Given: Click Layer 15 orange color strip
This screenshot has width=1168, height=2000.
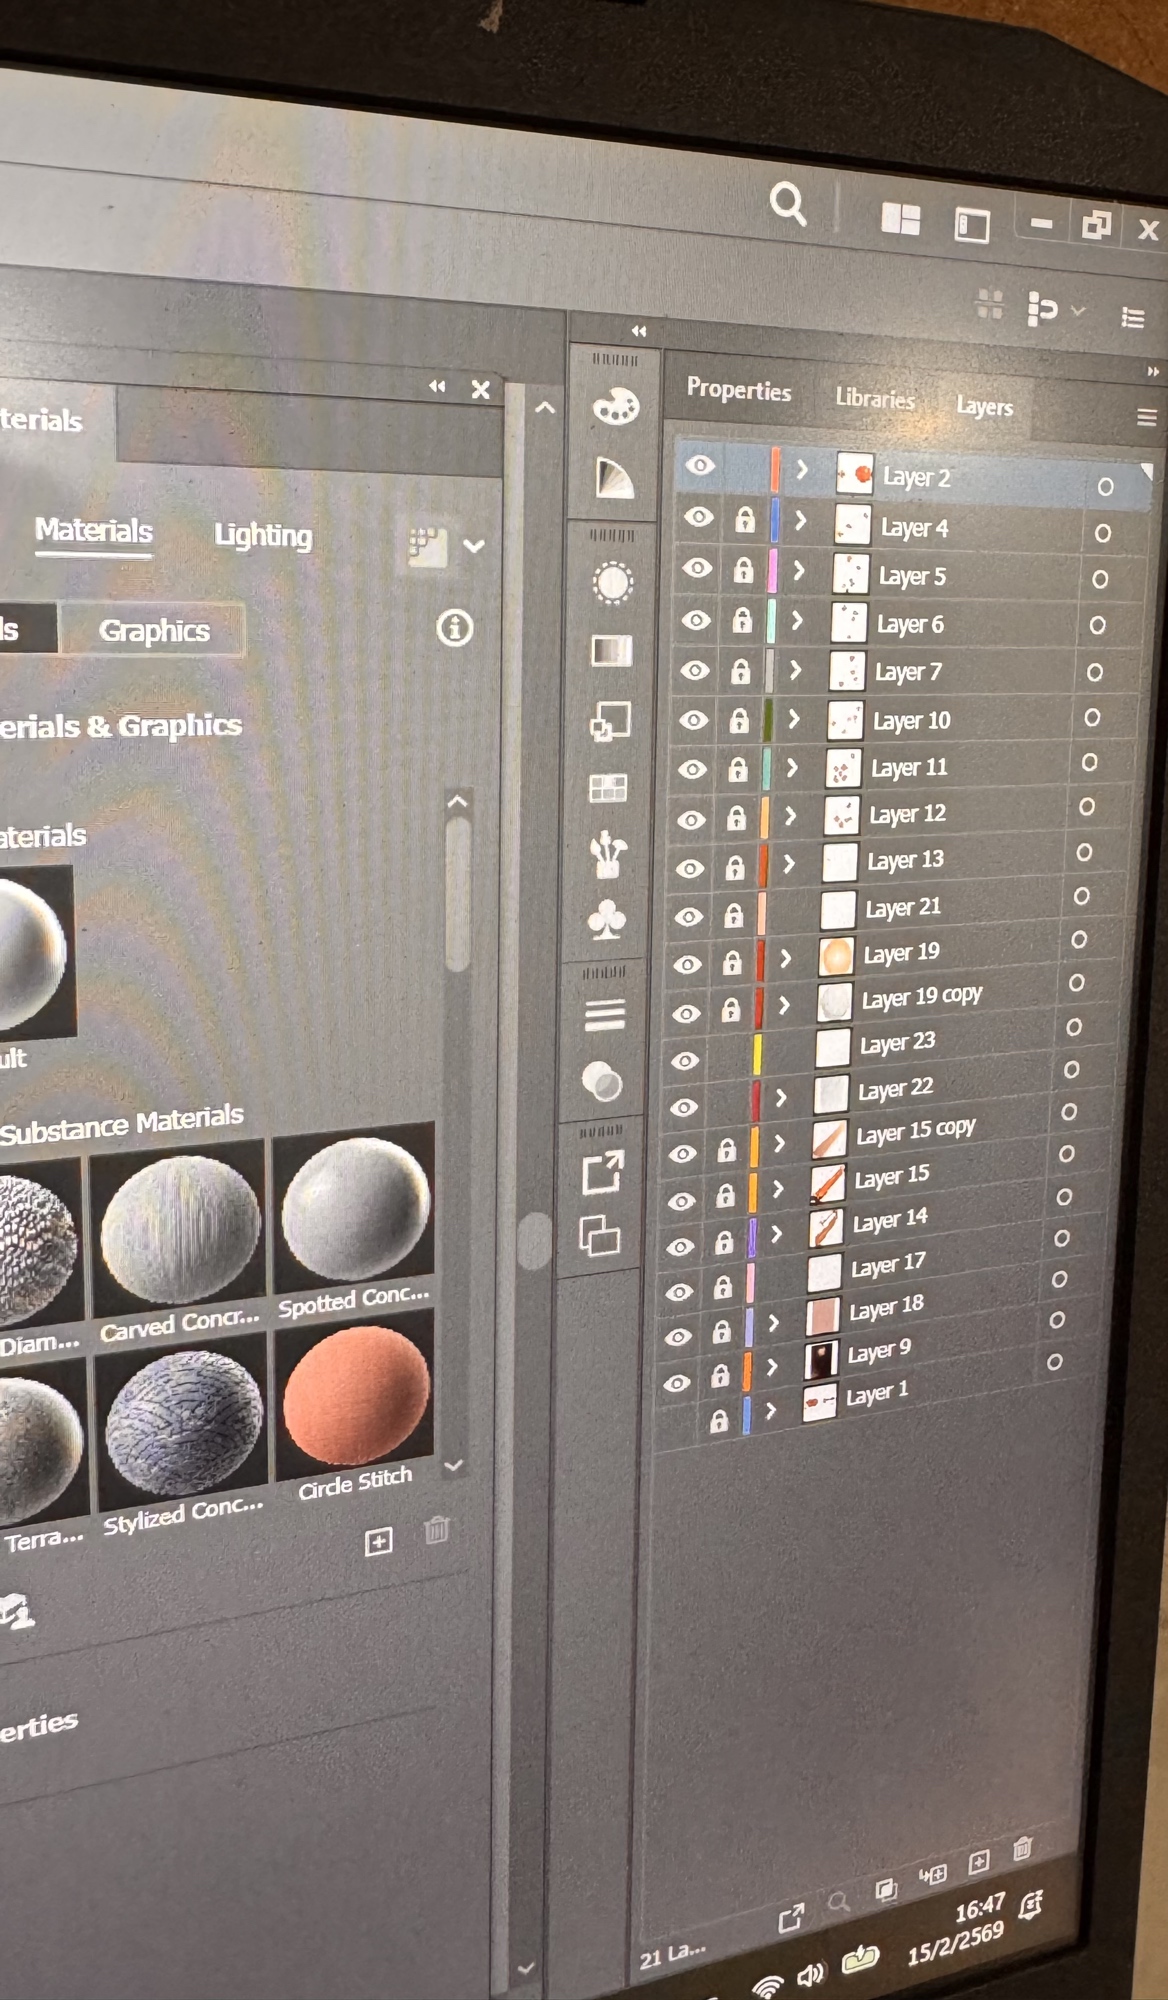Looking at the screenshot, I should (752, 1190).
